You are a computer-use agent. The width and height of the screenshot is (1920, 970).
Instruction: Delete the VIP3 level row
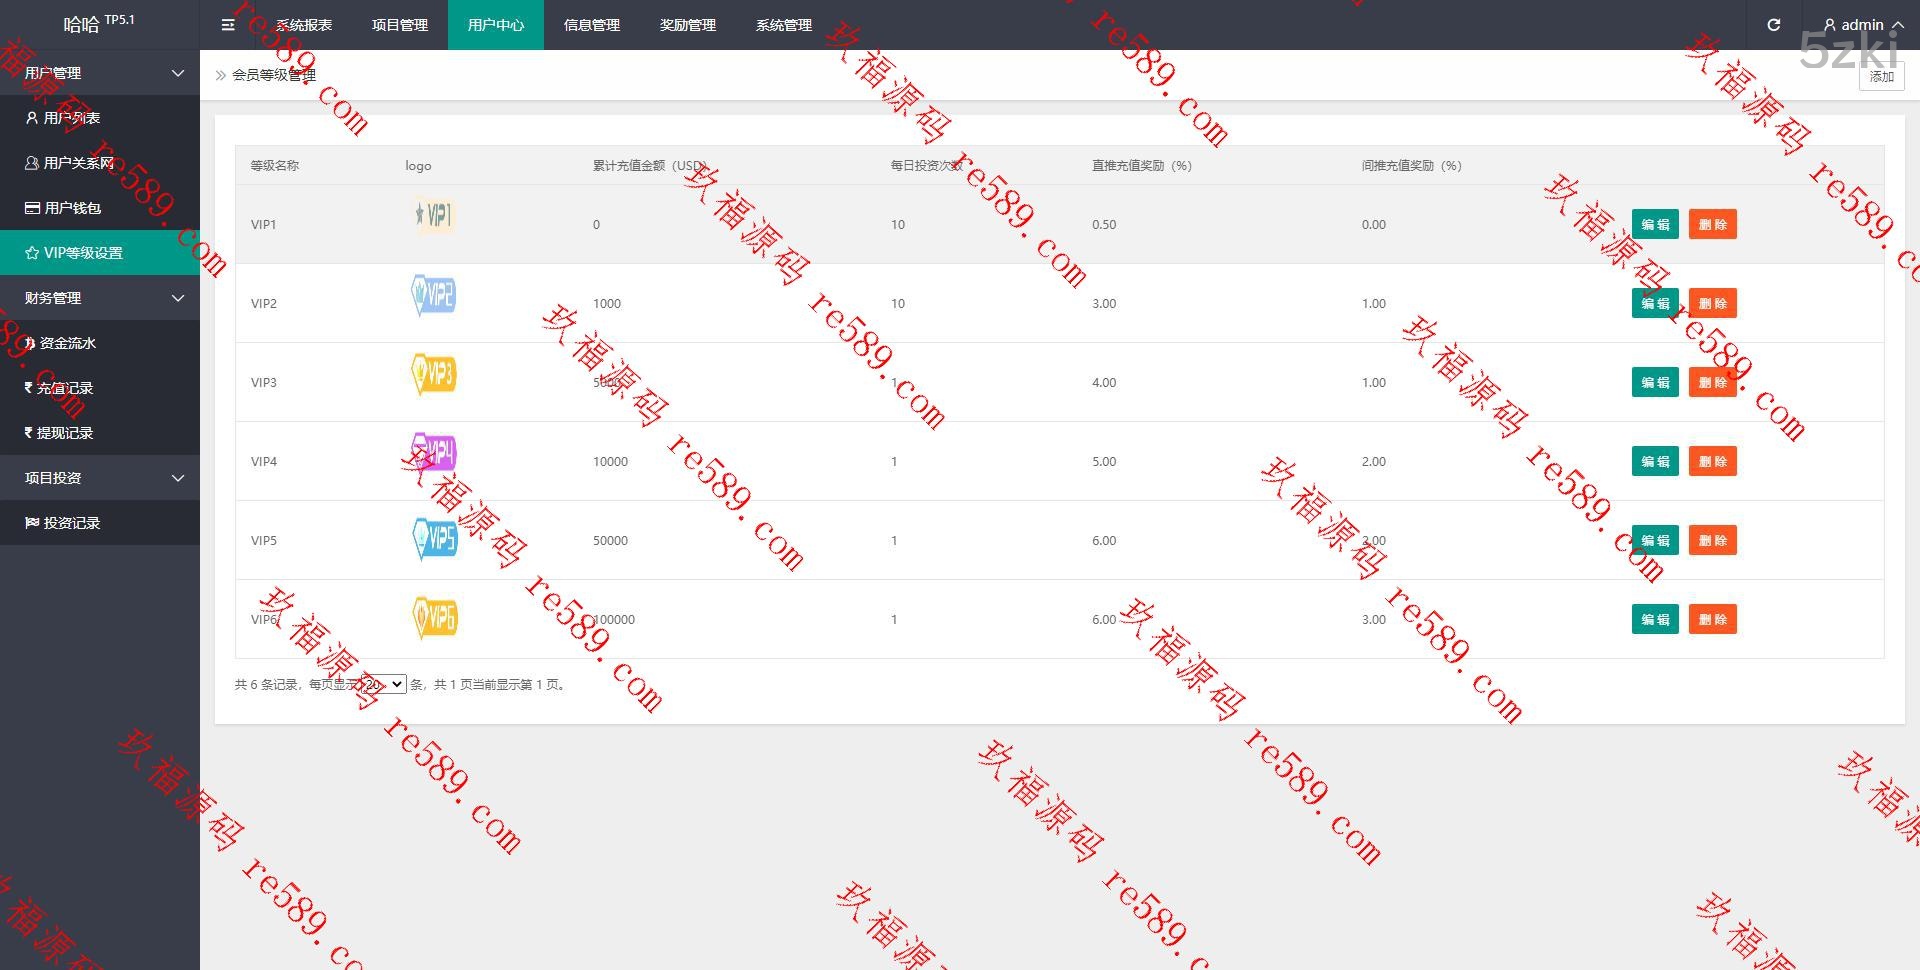[1713, 382]
